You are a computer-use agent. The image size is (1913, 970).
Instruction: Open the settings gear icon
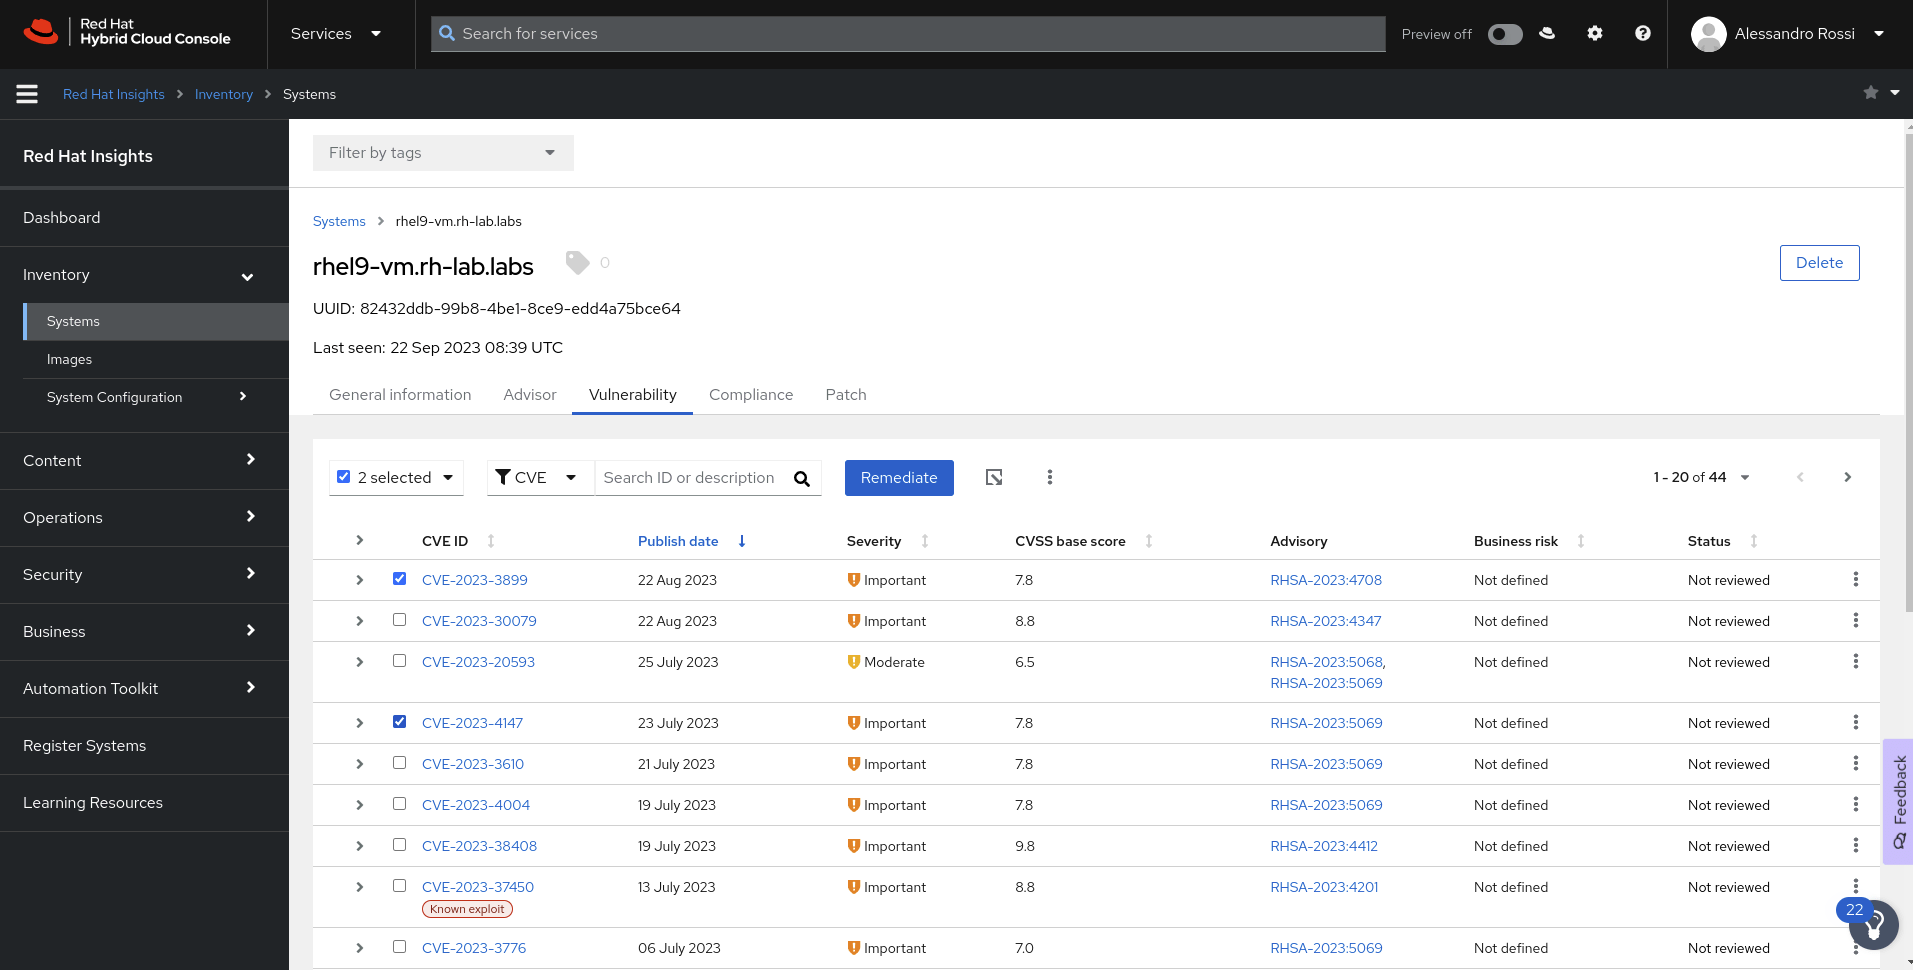[1594, 34]
